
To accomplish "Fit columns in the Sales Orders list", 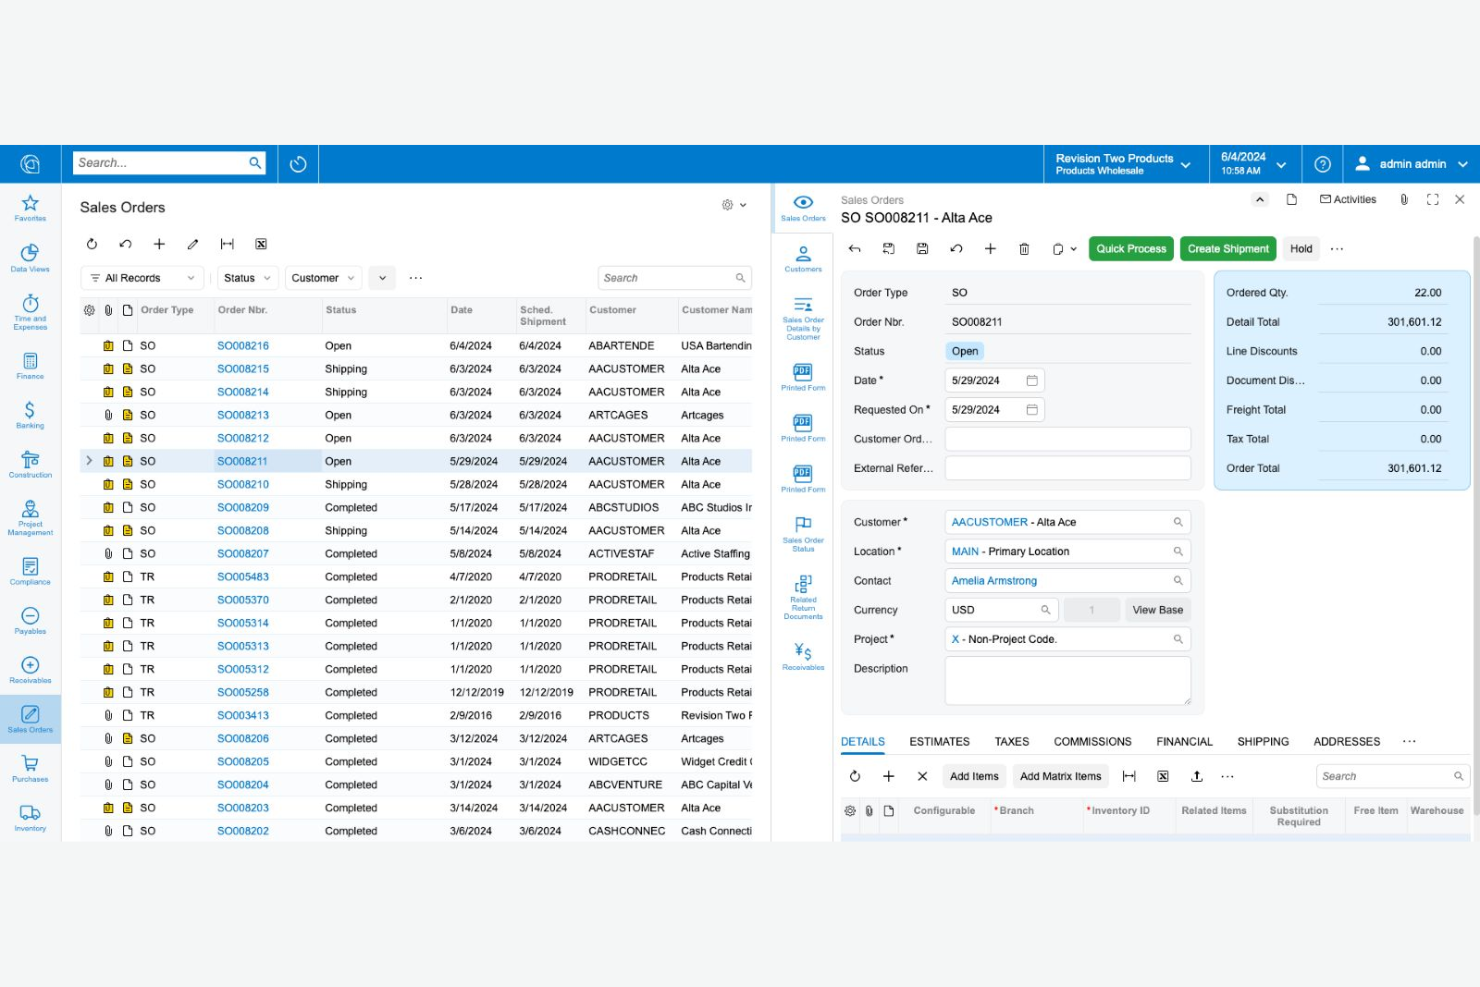I will pyautogui.click(x=227, y=244).
